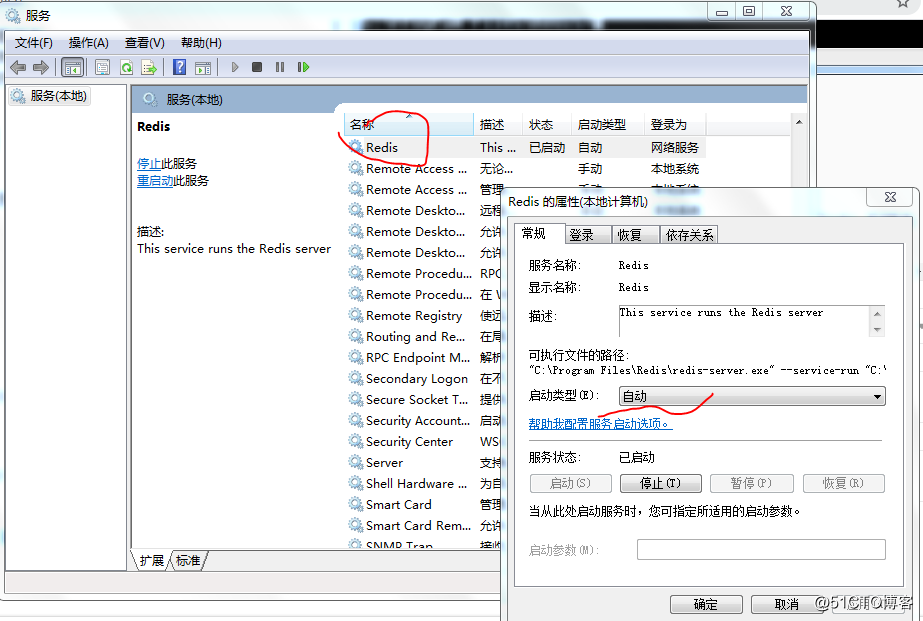Click the 停止(T) button
Image resolution: width=923 pixels, height=621 pixels.
point(660,483)
